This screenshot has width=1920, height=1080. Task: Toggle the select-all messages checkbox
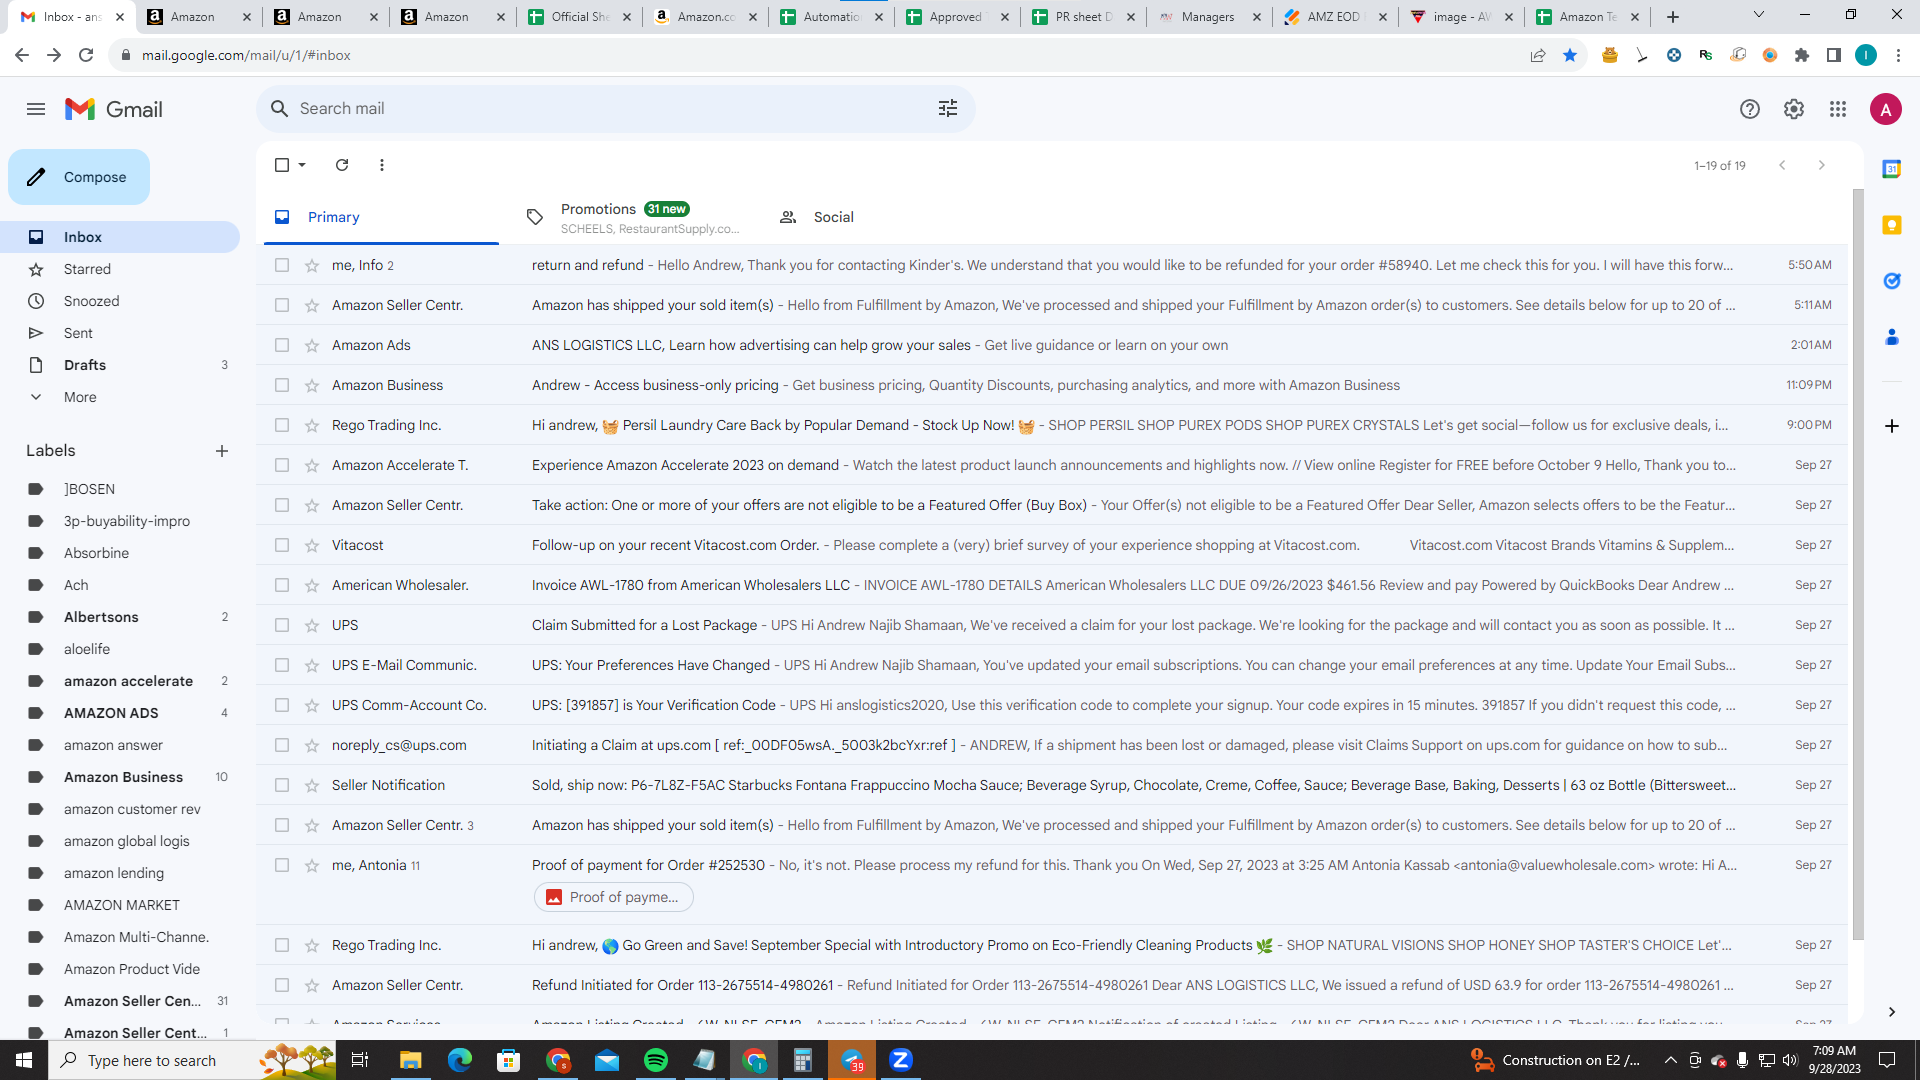[x=282, y=165]
